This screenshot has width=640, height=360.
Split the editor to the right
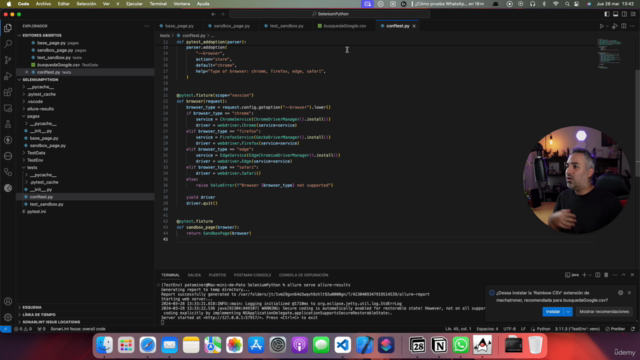pos(624,26)
